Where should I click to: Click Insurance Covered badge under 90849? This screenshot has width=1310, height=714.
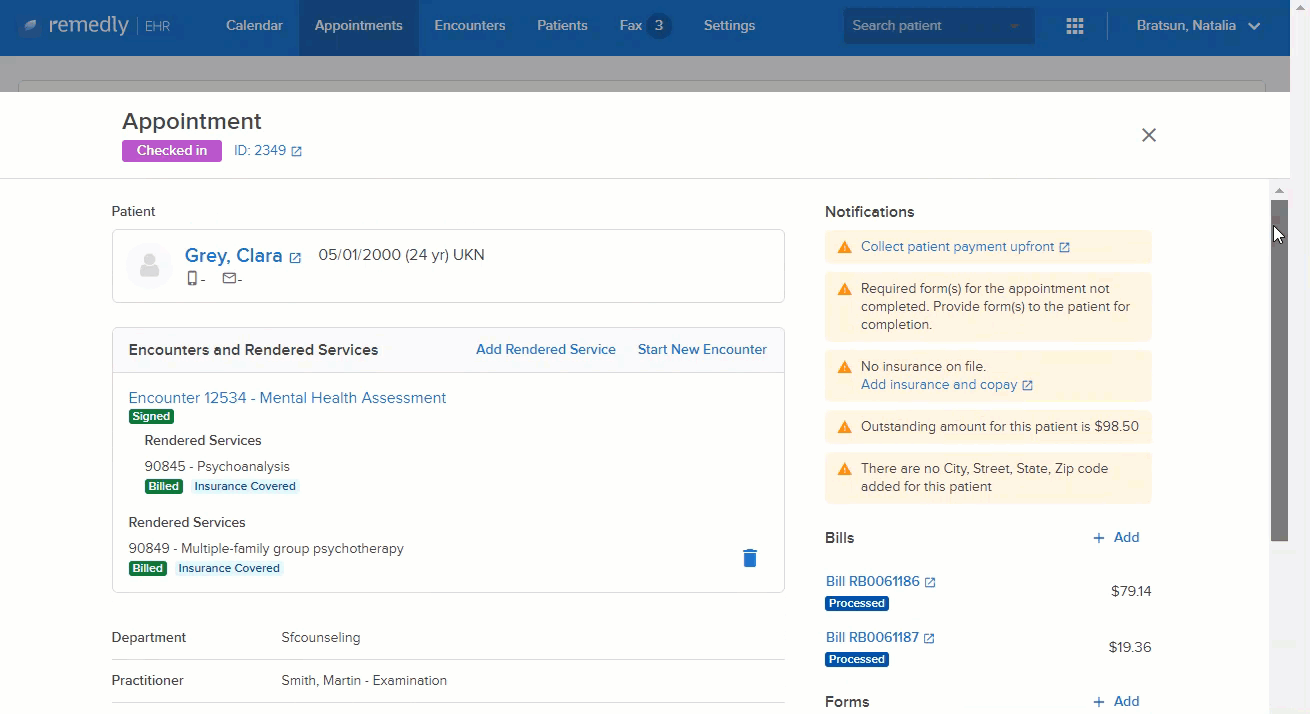[229, 569]
